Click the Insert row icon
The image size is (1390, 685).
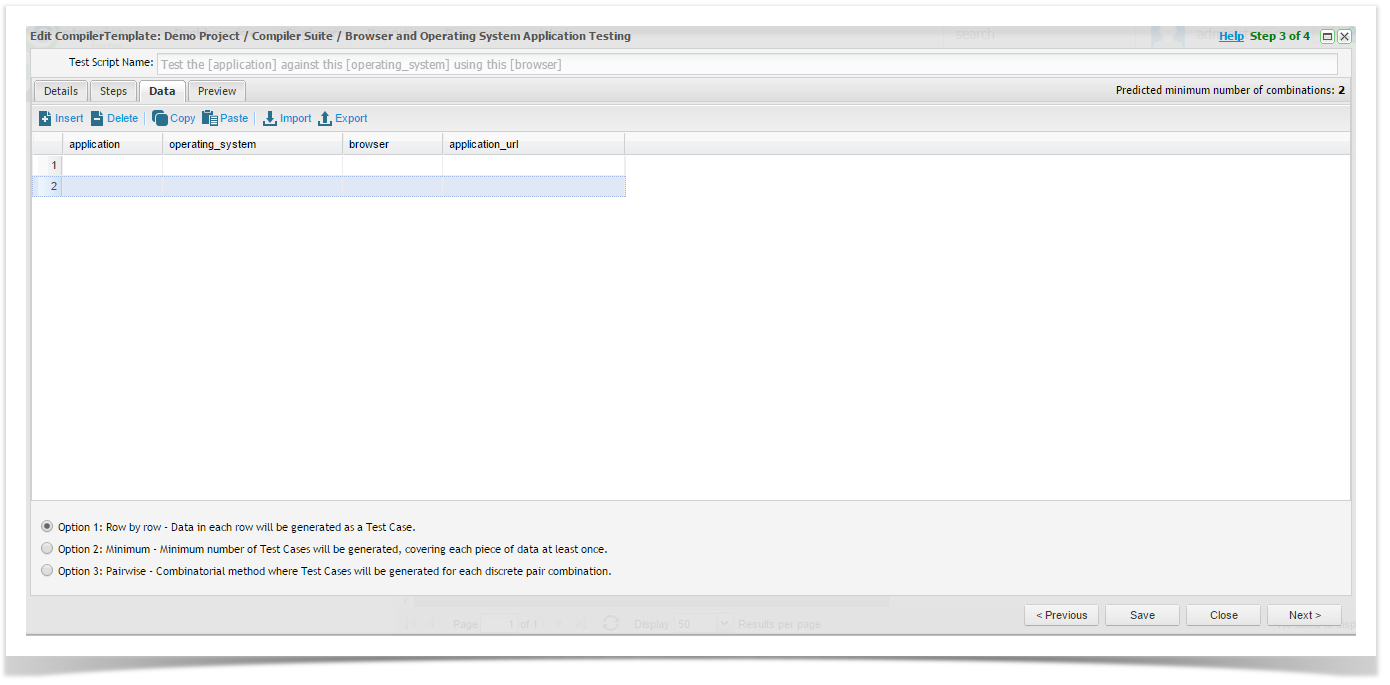[x=45, y=118]
